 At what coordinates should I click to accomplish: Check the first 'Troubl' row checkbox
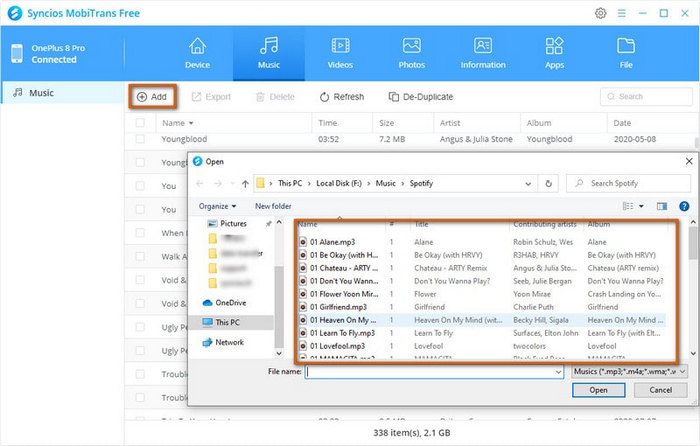click(140, 374)
